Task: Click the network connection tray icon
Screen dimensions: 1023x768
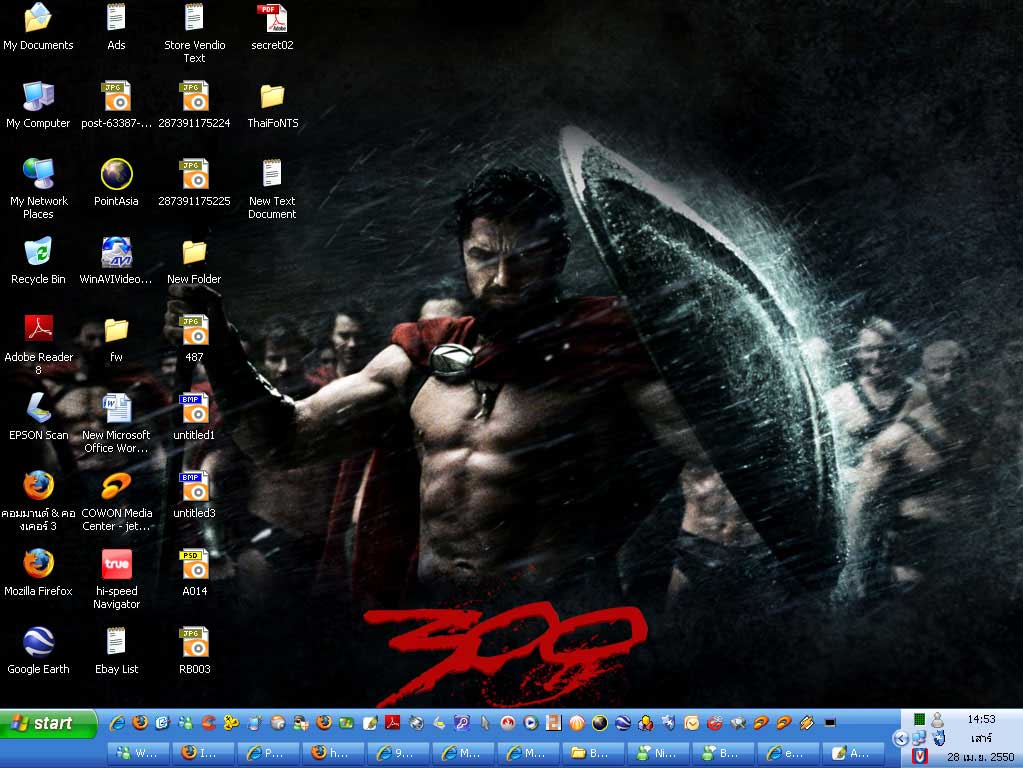Action: tap(919, 738)
